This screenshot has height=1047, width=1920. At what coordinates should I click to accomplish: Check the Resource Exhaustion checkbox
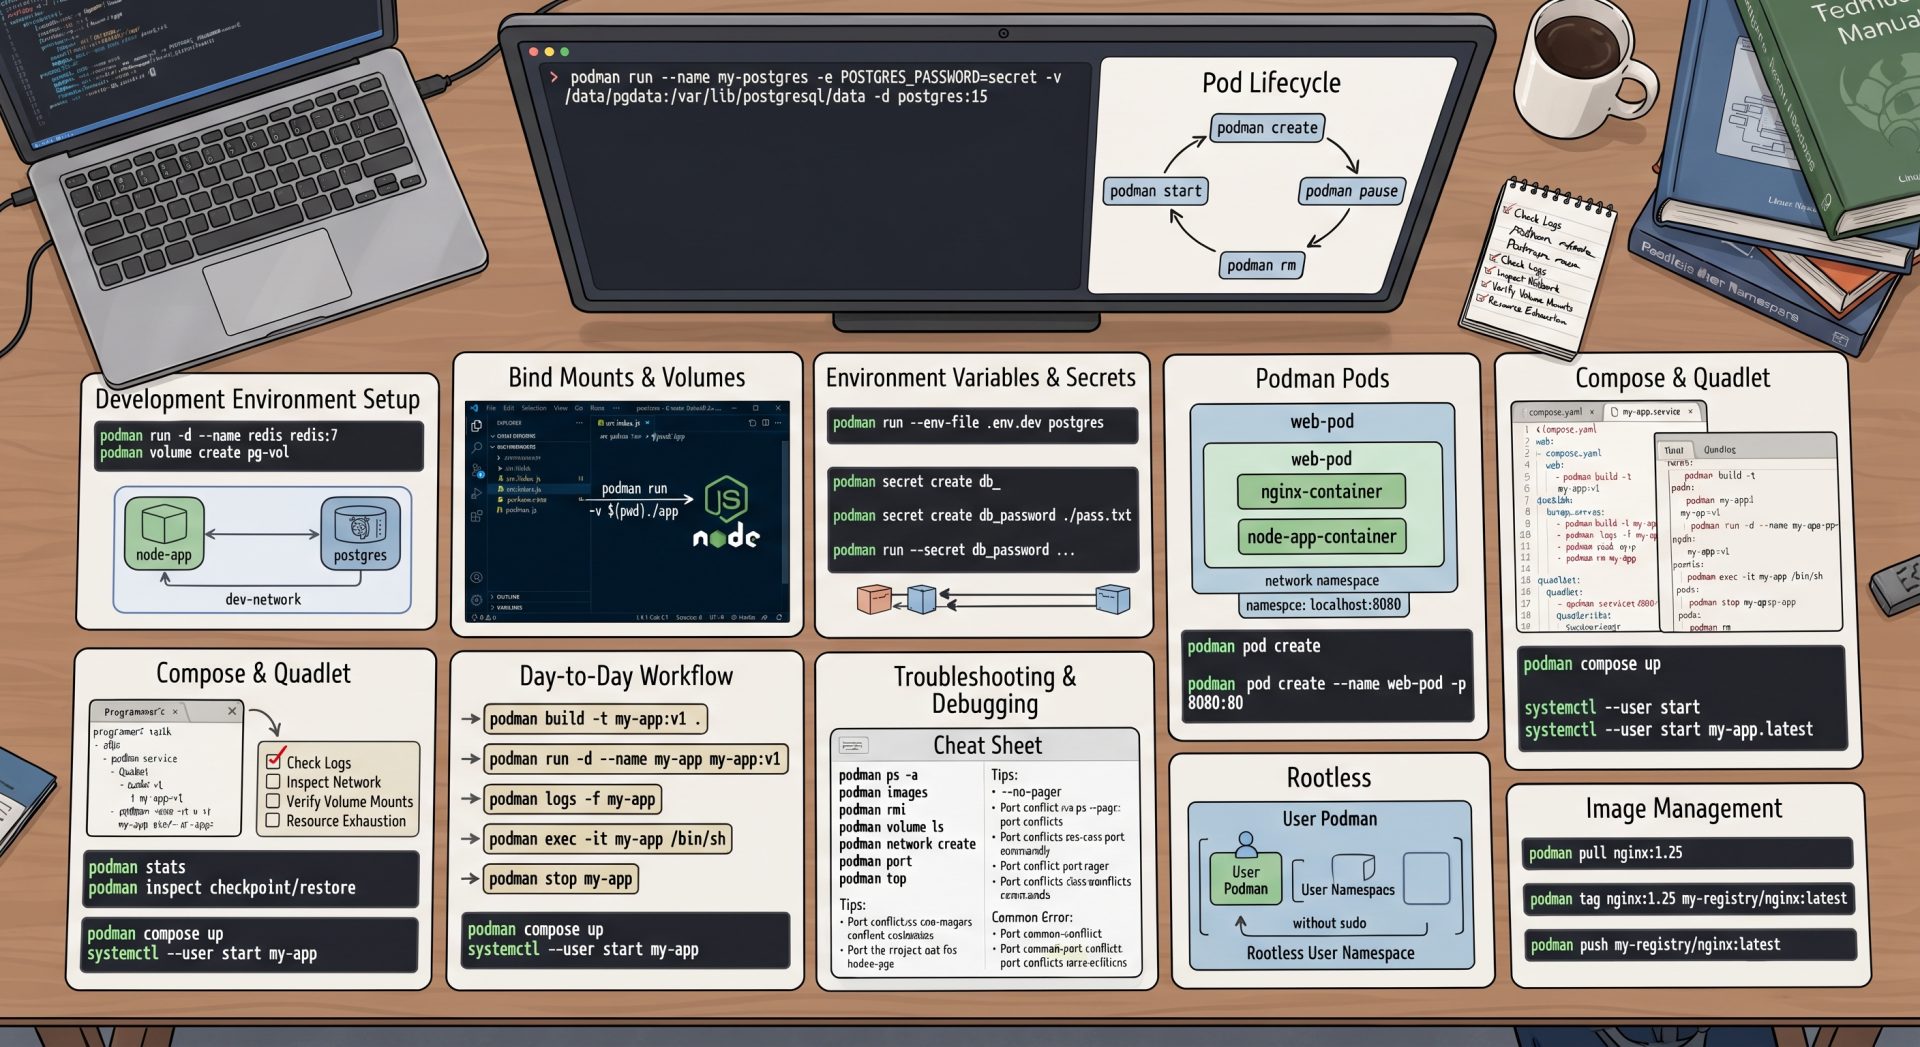click(272, 820)
